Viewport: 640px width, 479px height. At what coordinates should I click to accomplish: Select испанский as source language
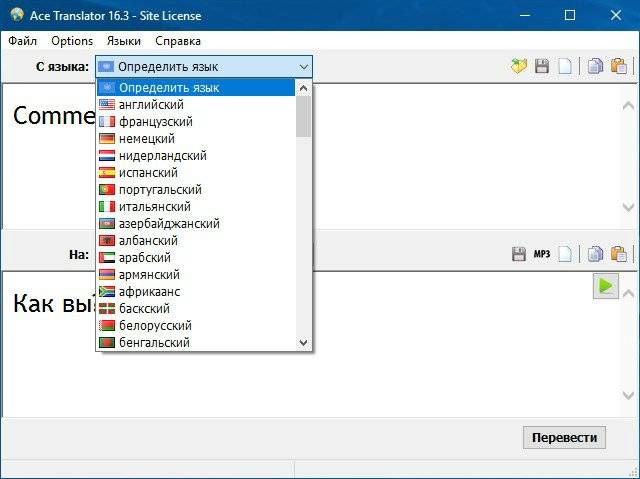point(196,173)
